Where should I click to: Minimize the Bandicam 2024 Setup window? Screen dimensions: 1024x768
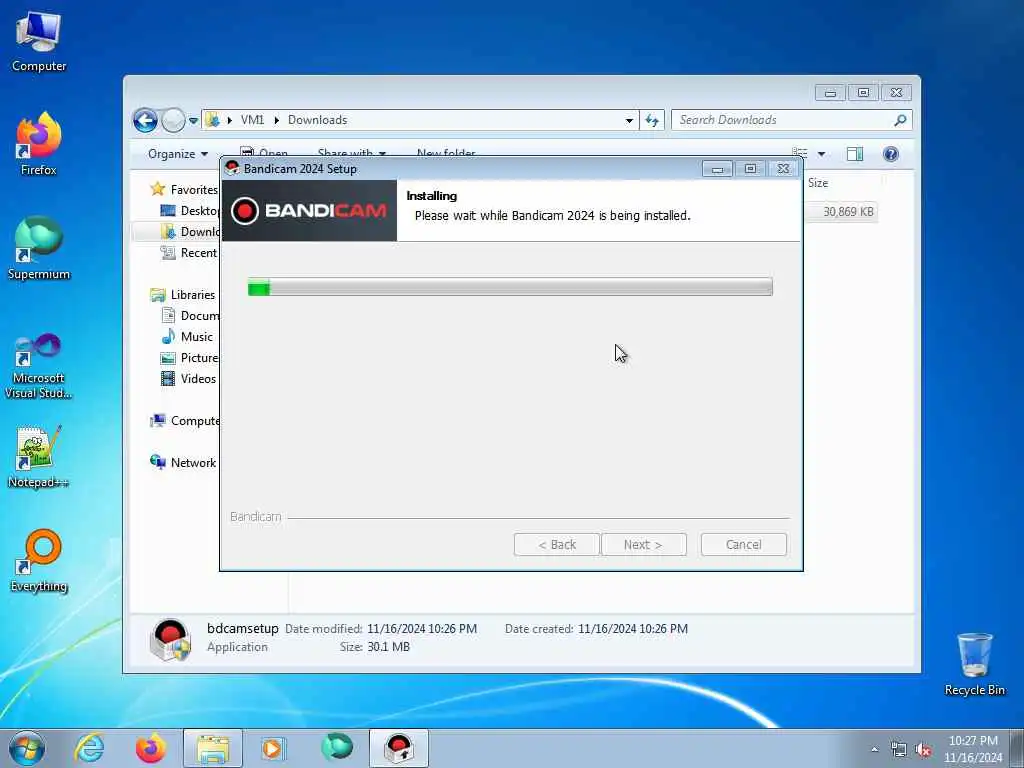(717, 169)
